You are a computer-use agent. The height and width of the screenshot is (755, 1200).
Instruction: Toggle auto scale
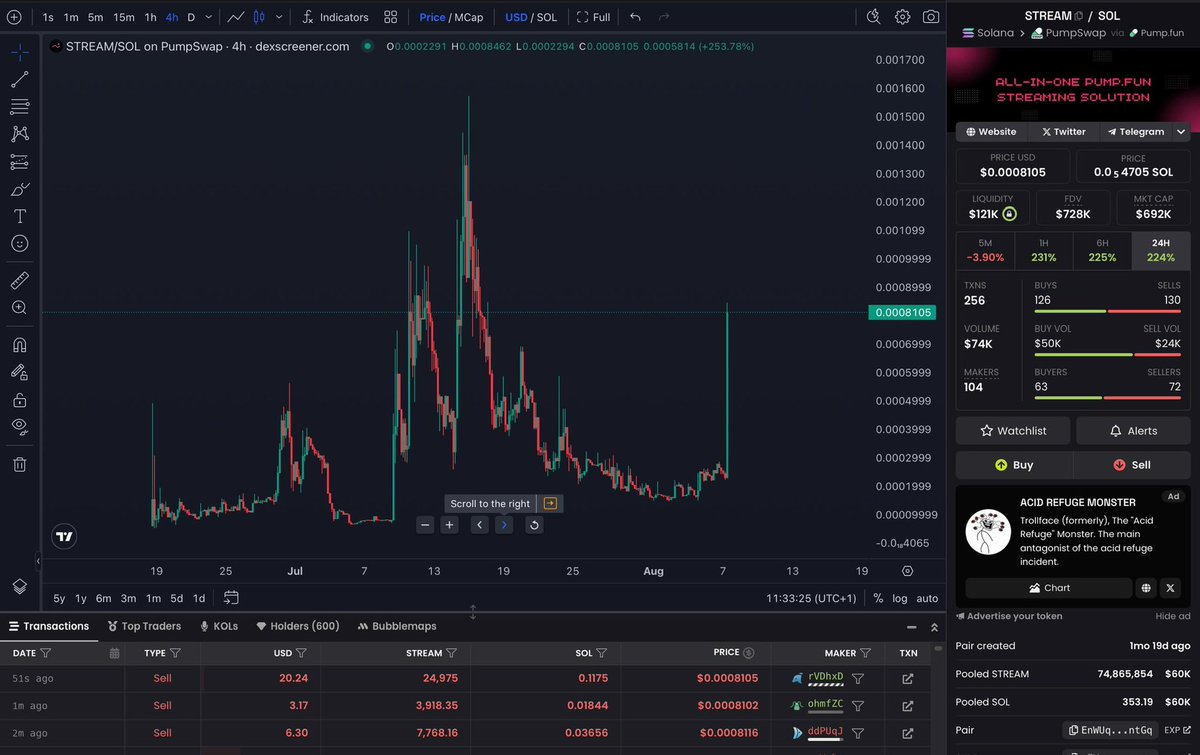pos(927,598)
